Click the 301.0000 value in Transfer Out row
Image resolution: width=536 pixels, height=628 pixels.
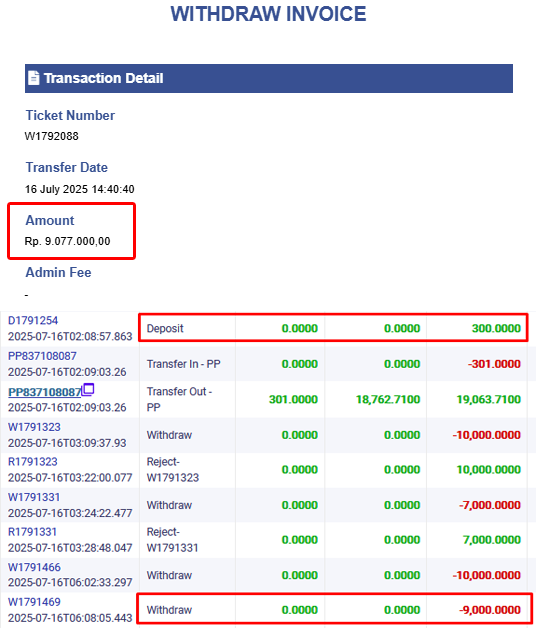(x=293, y=399)
